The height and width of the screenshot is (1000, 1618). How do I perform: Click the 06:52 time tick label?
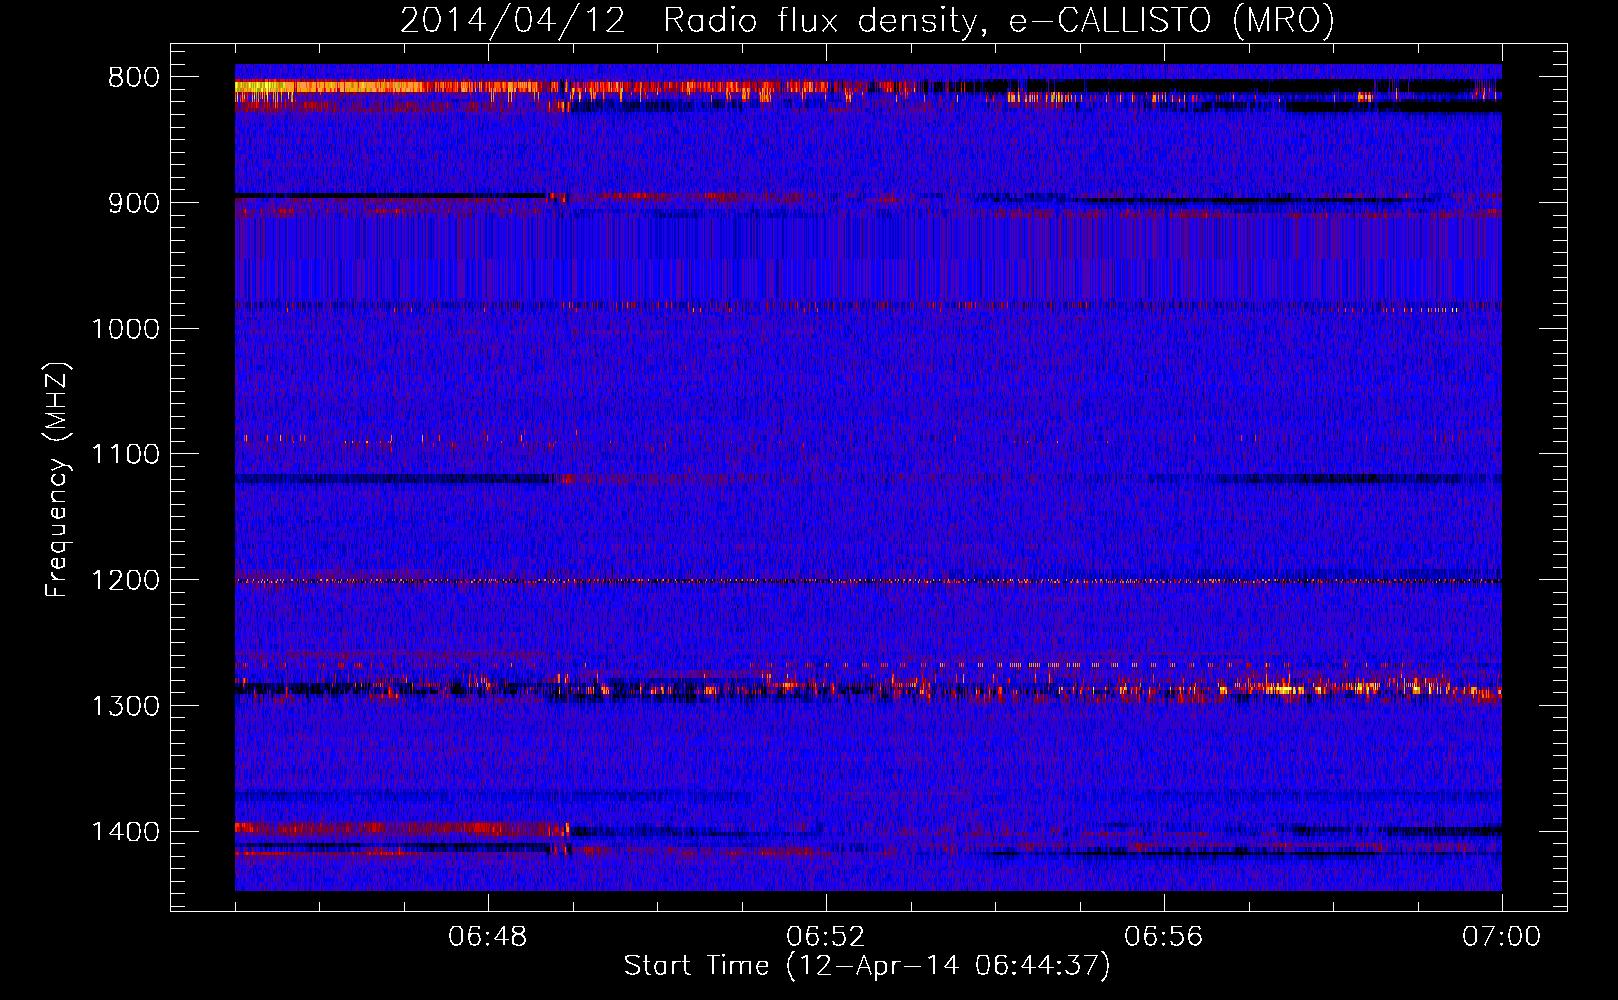coord(826,937)
